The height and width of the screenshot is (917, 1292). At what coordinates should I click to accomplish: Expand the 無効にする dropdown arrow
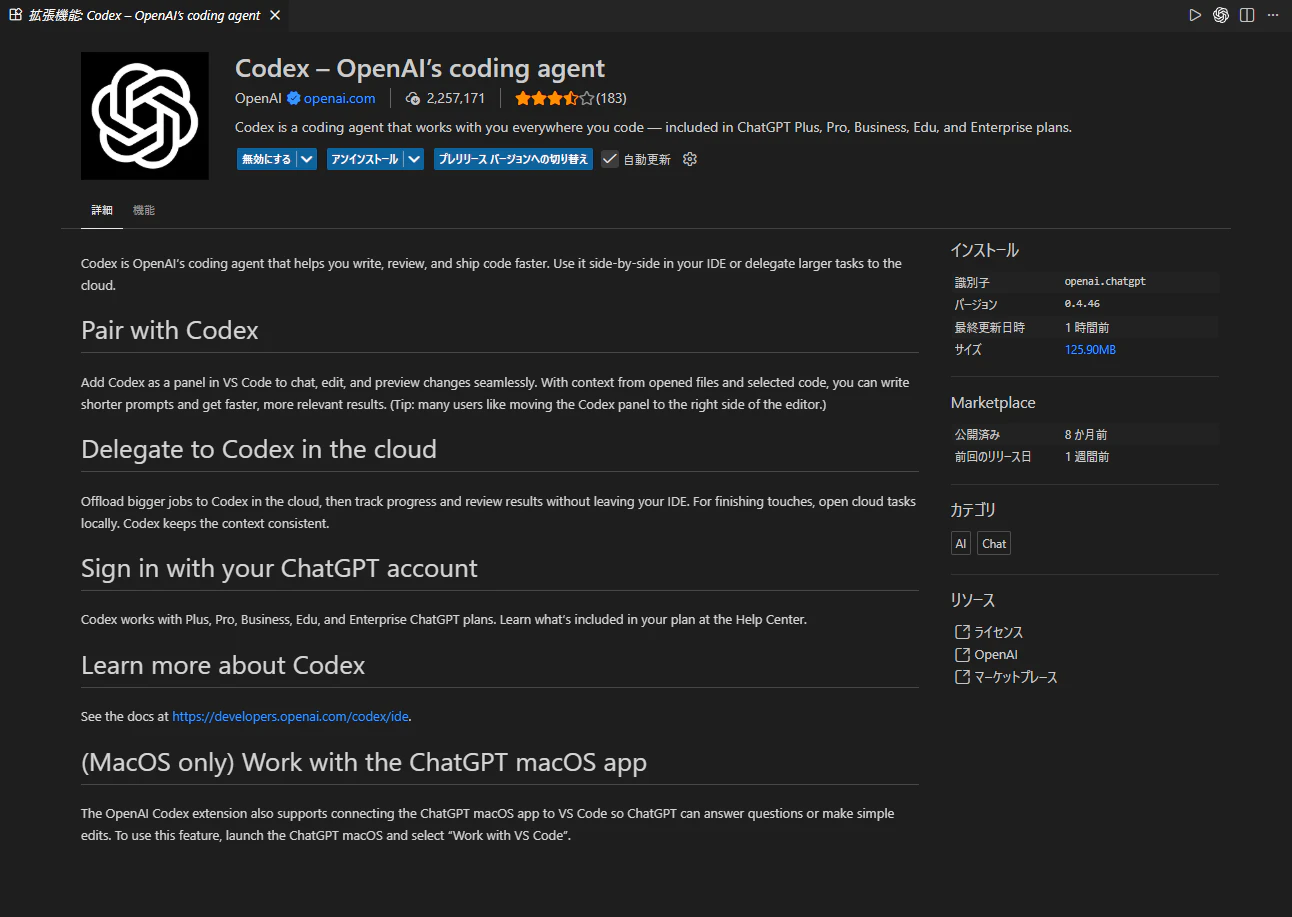(x=307, y=159)
